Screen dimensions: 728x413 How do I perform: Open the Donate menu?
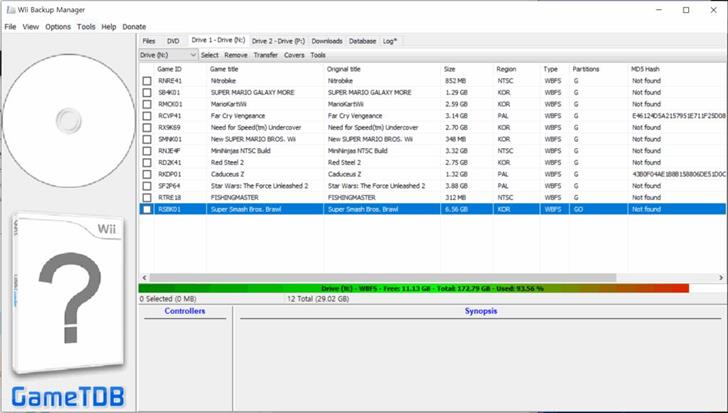(x=134, y=27)
